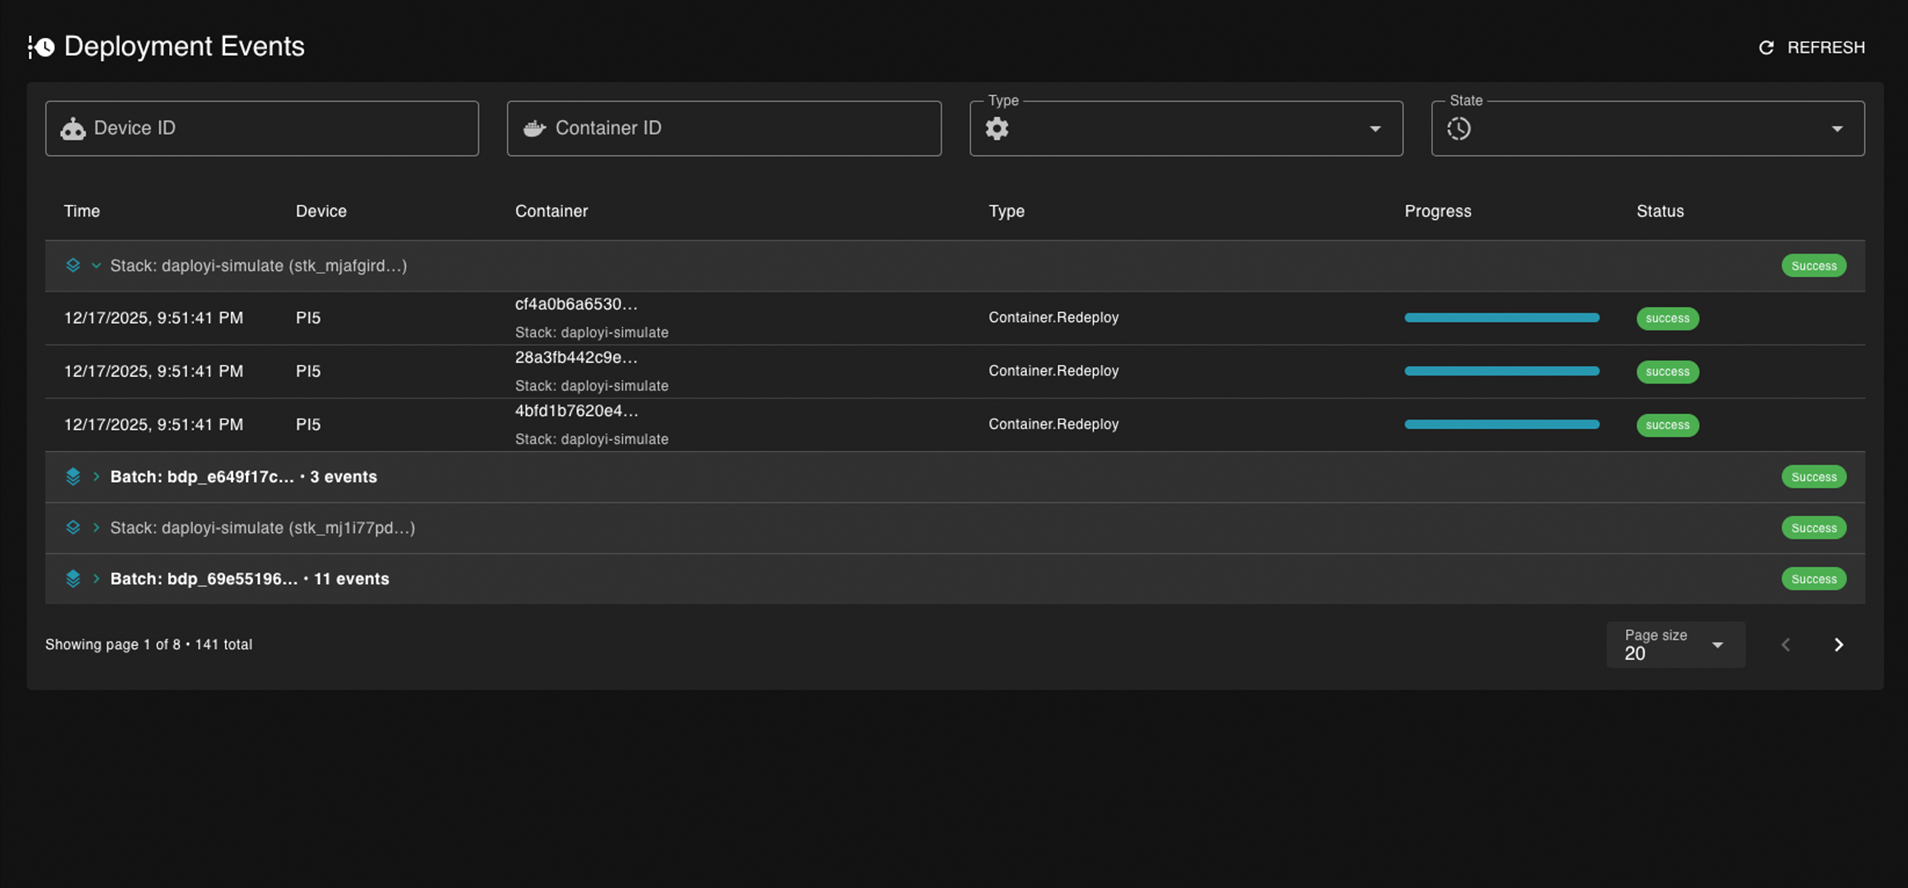Click the robot icon in Device ID field

coord(73,128)
